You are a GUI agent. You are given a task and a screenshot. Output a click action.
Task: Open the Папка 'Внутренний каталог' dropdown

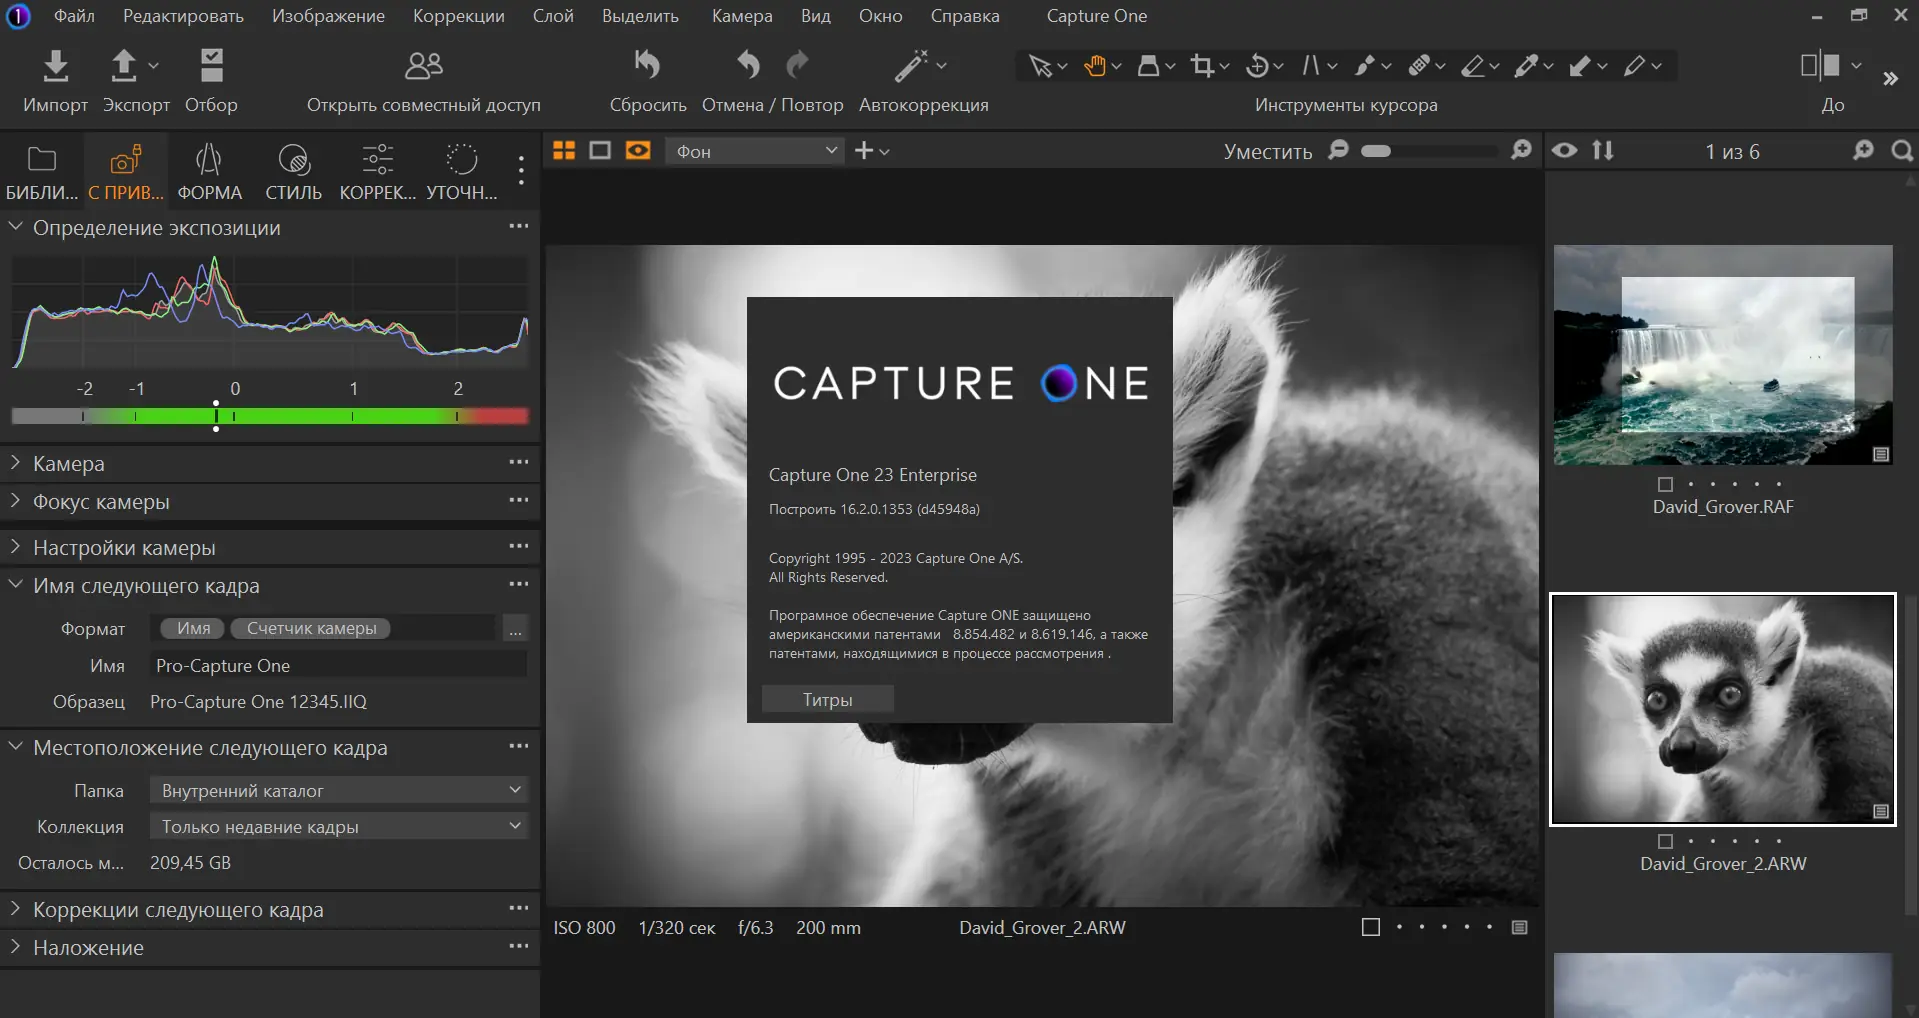[339, 790]
